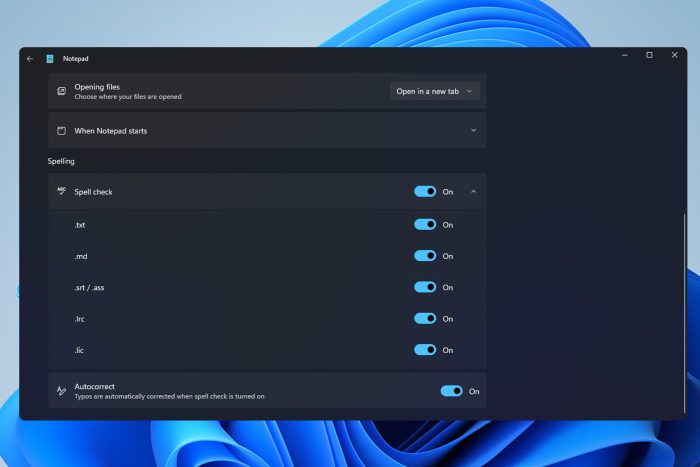Click 'Choose where your files are opened' text
The height and width of the screenshot is (467, 700).
pos(128,96)
